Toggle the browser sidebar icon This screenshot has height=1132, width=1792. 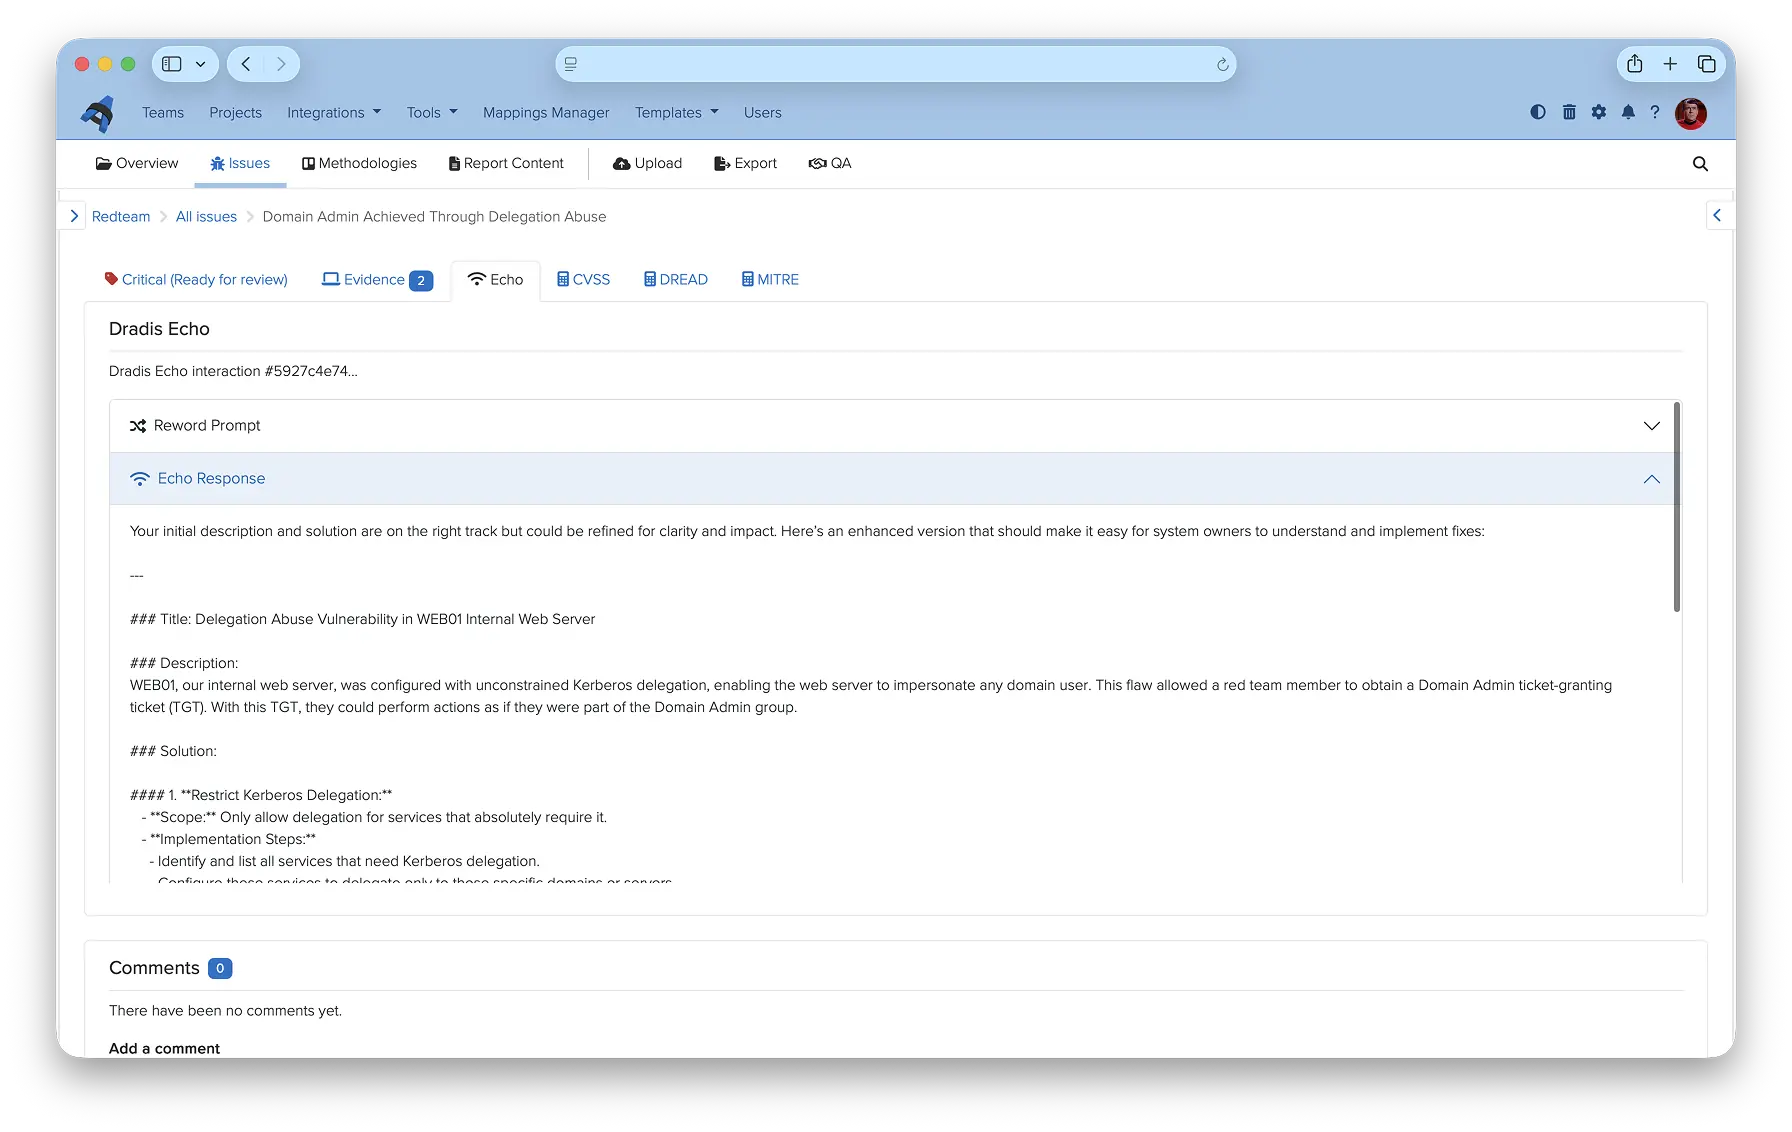coord(172,64)
